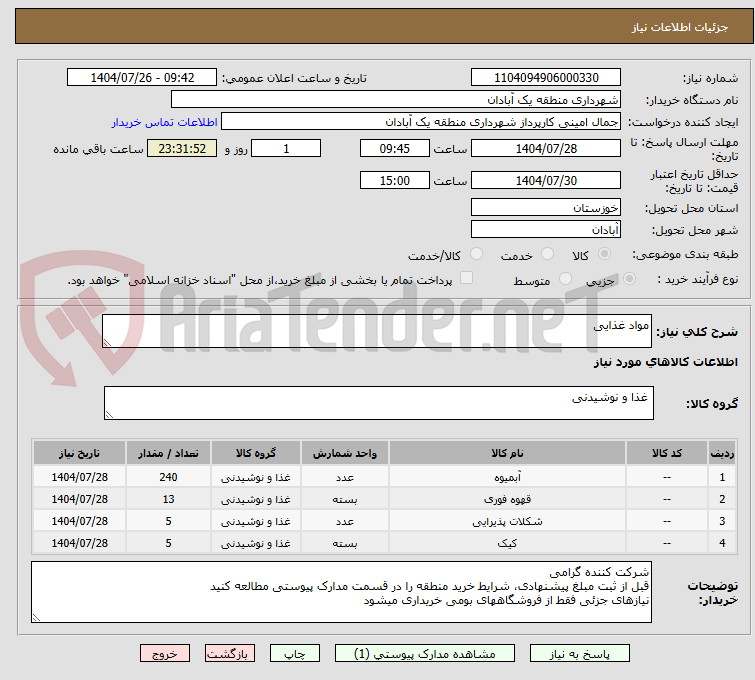Click the جزئیات اطلاعات نیاز header title
Viewport: 755px width, 680px height.
click(679, 27)
